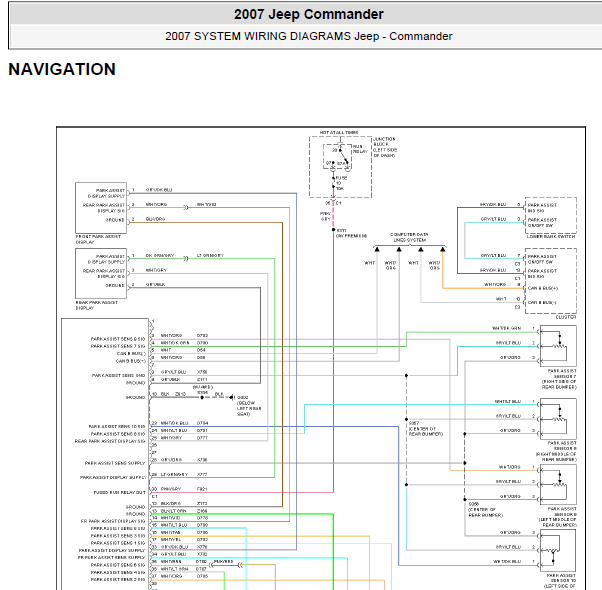Select the '2007 SYSTEM WIRING DIAGRAMS Jeep - Commander' subtitle
Image resolution: width=602 pixels, height=590 pixels.
pos(309,36)
